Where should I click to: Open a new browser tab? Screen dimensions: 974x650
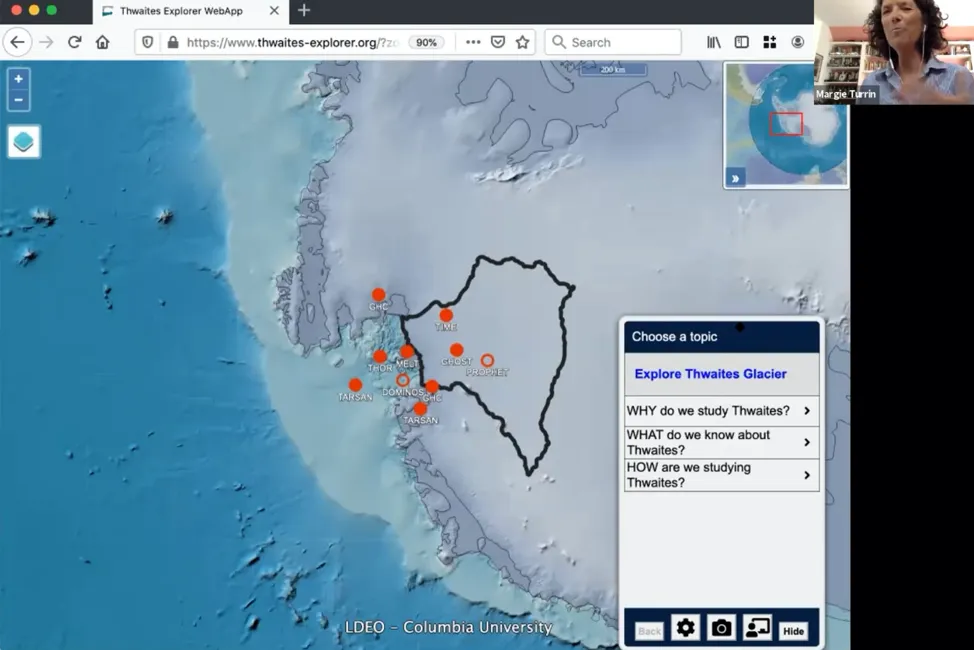304,11
